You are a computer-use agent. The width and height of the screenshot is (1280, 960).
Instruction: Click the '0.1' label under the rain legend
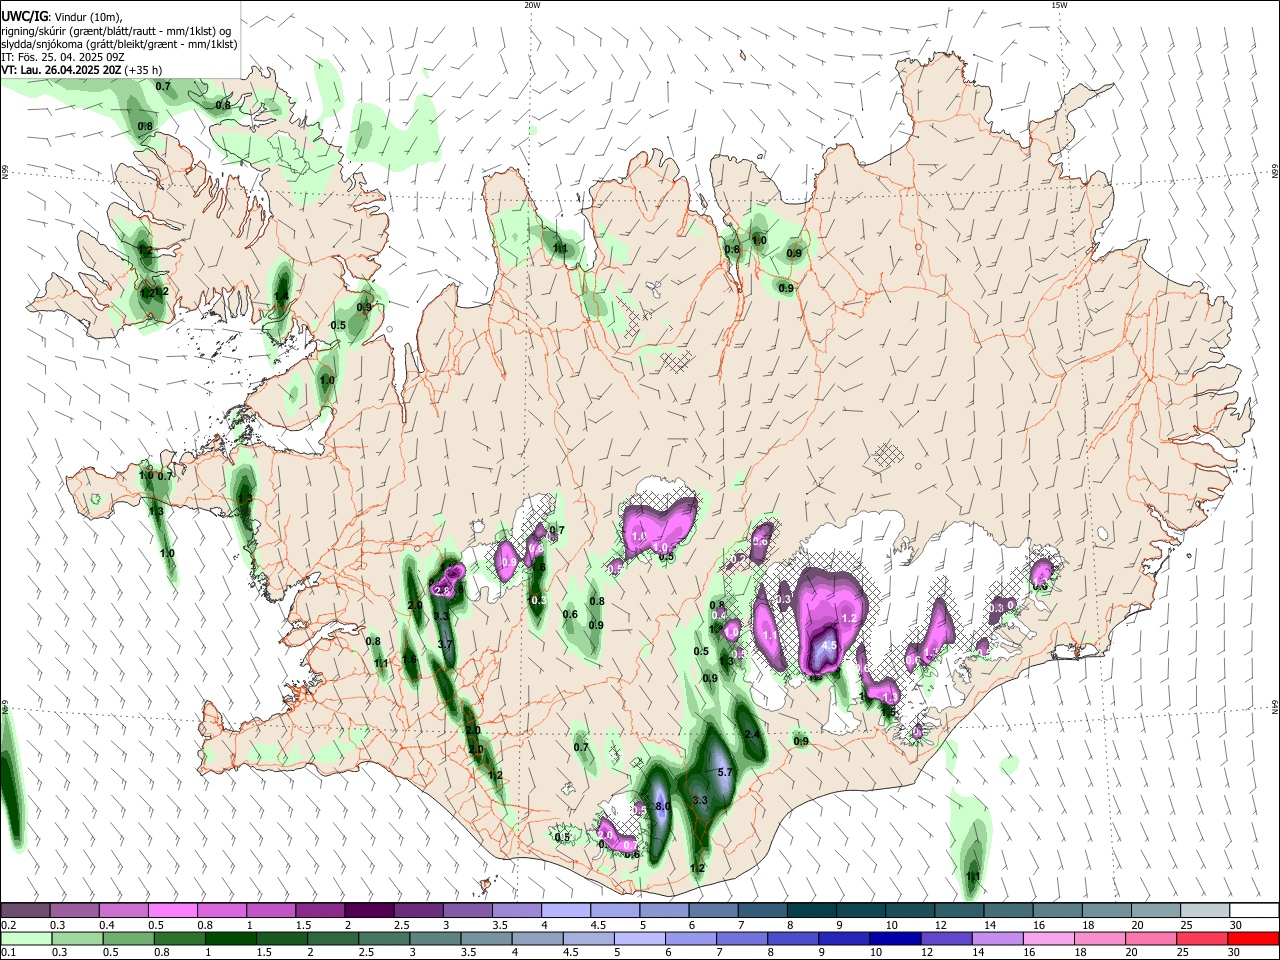8,953
